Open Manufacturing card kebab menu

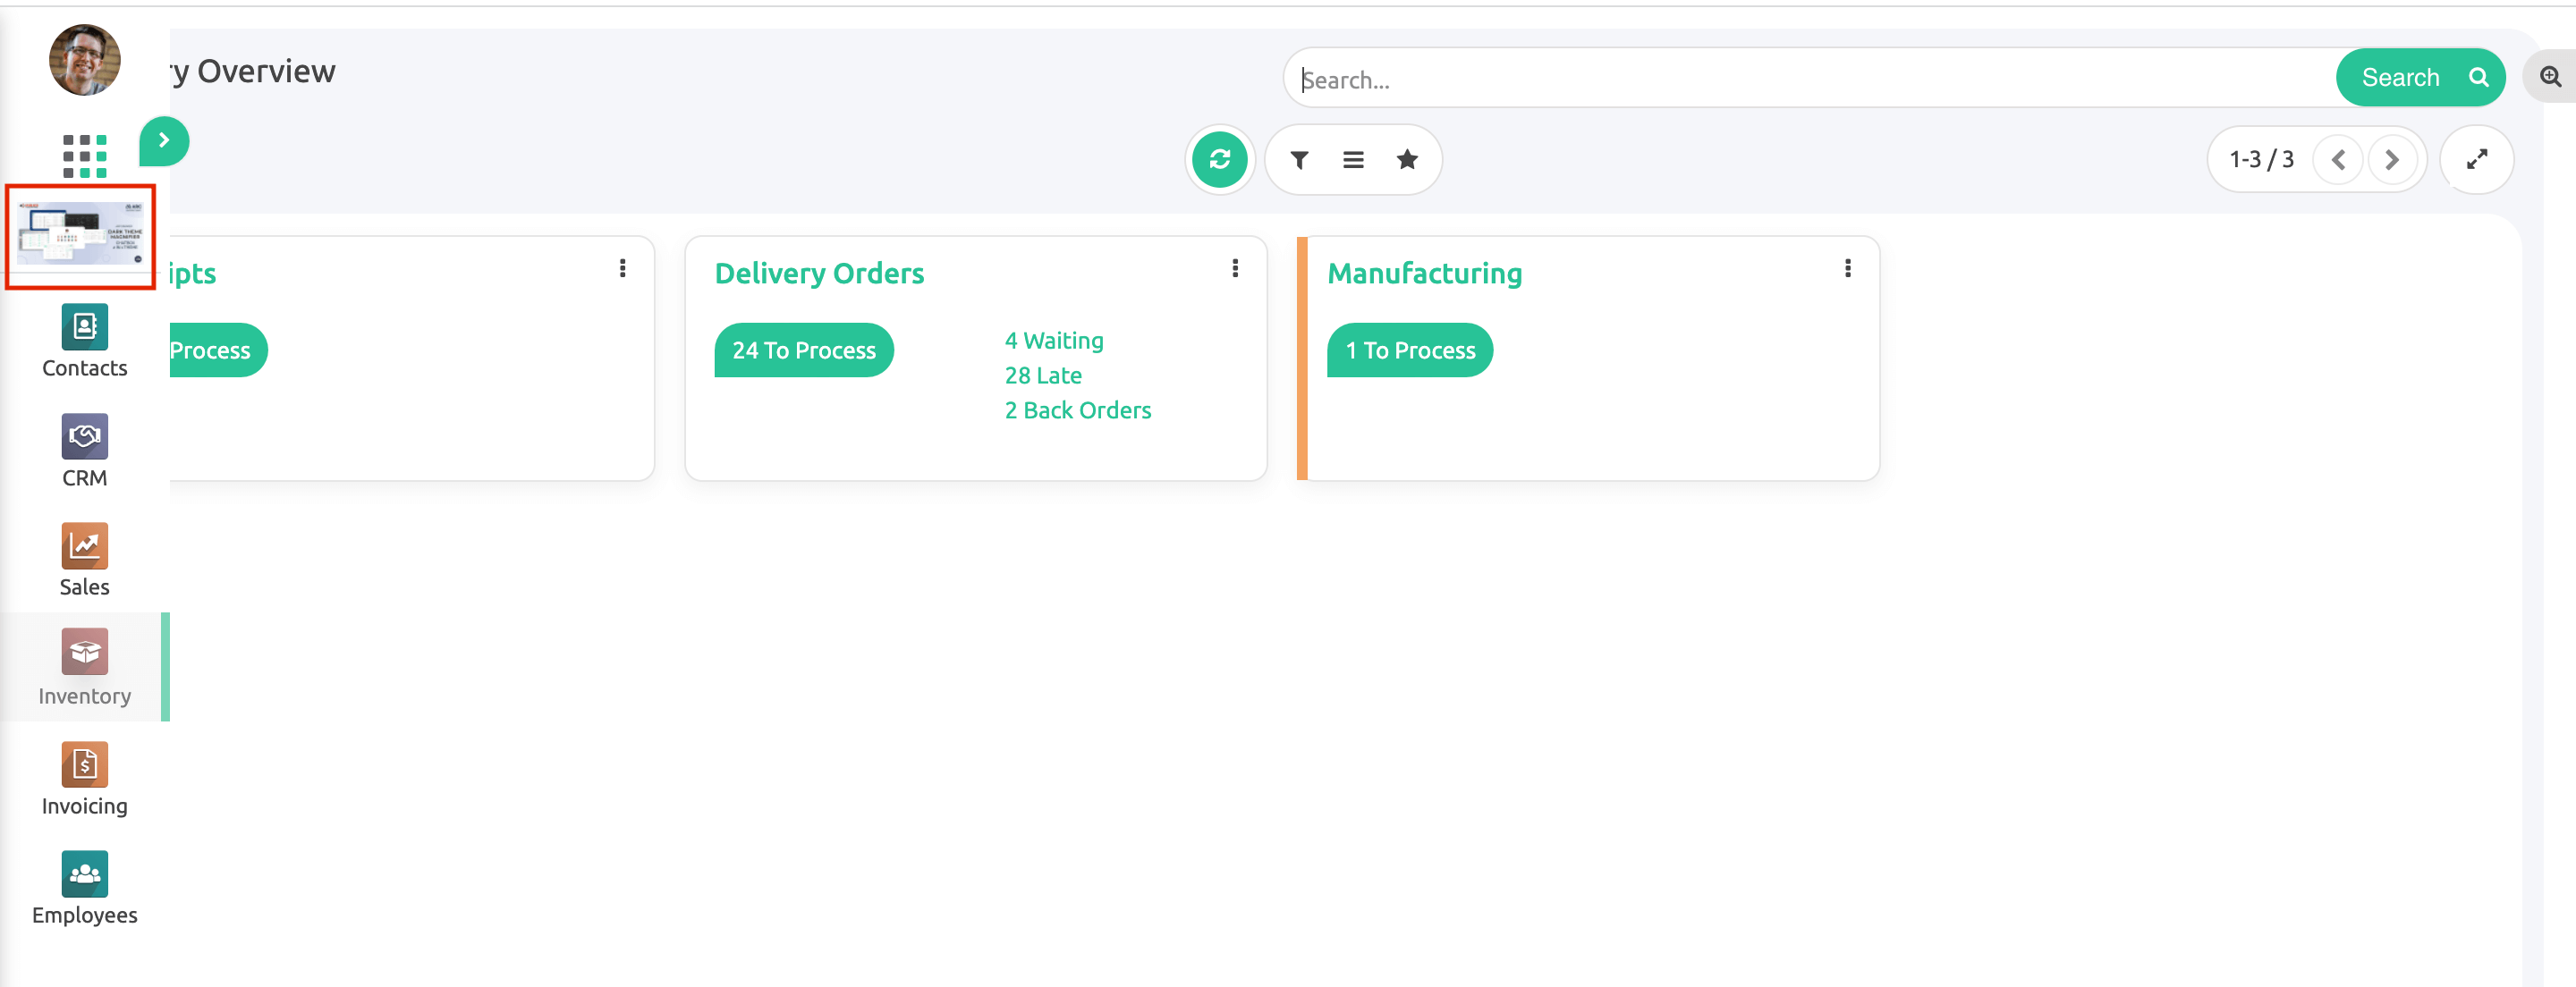pyautogui.click(x=1847, y=268)
